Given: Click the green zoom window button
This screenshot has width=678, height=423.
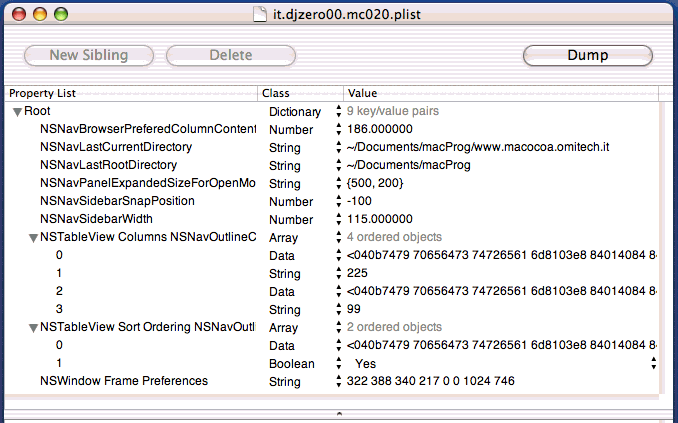Looking at the screenshot, I should (x=61, y=15).
